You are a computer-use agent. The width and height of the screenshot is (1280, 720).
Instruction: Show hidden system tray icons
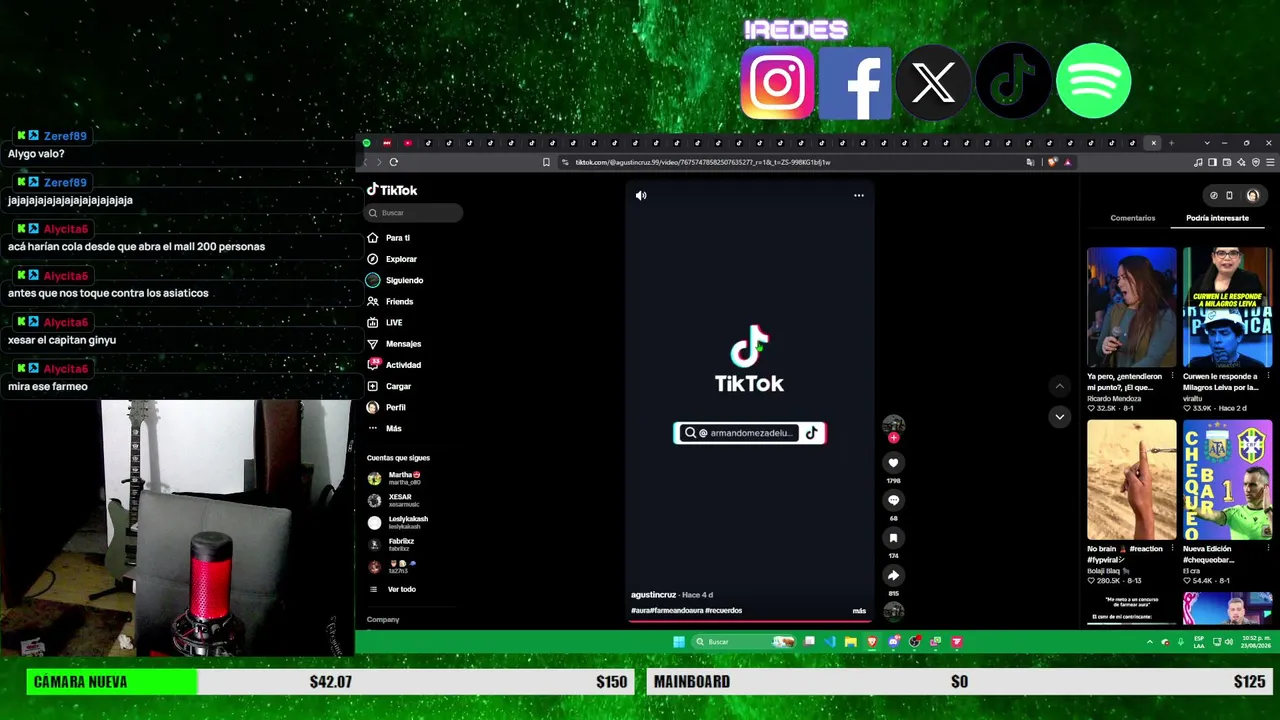pyautogui.click(x=1149, y=642)
